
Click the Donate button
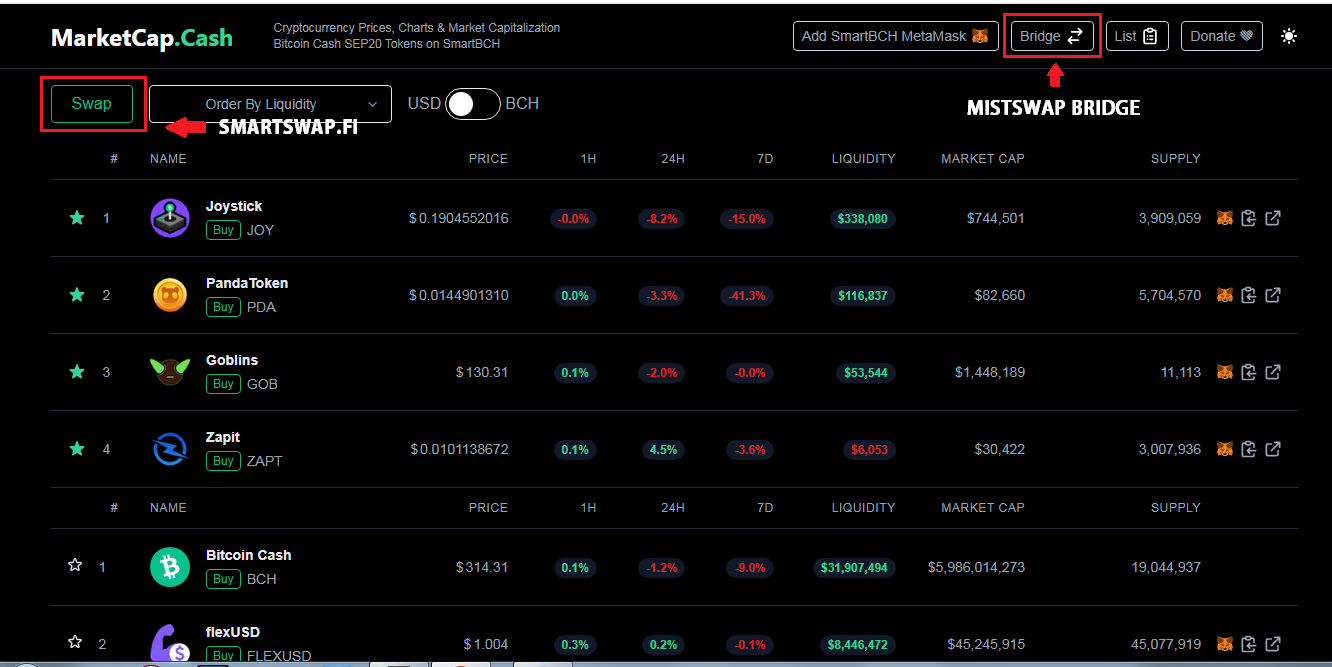tap(1222, 36)
